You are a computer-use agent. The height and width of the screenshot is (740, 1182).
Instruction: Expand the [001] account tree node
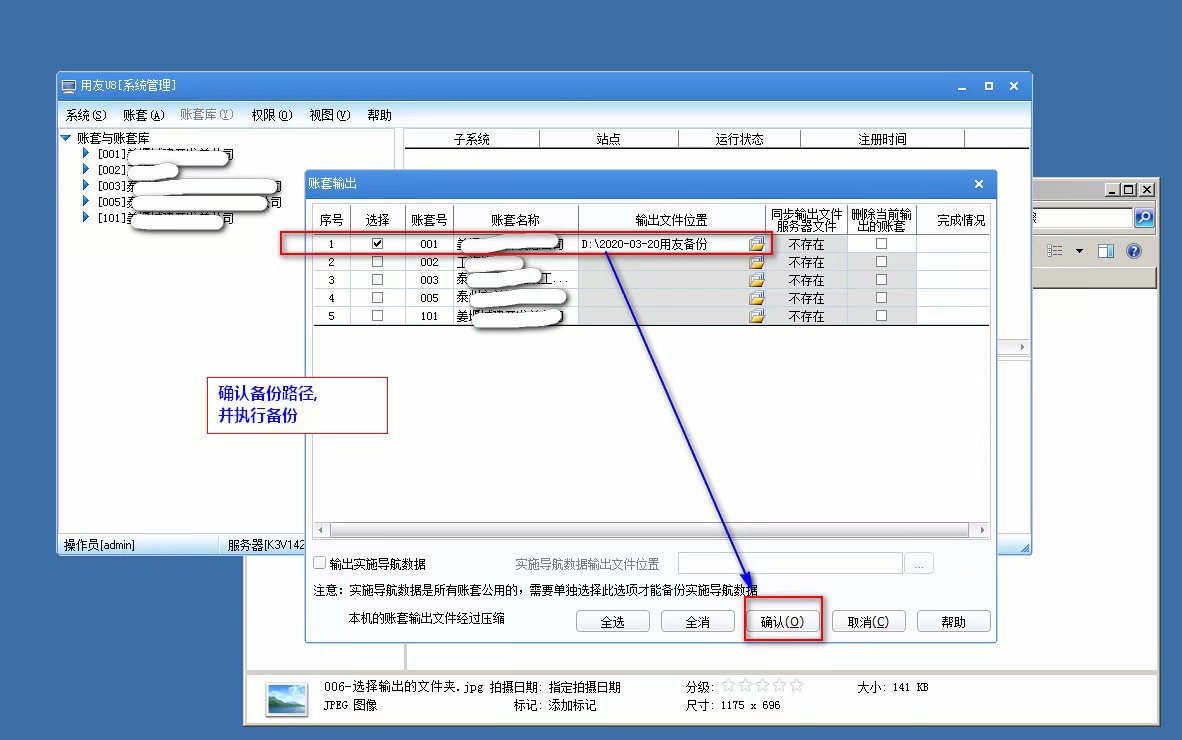86,155
